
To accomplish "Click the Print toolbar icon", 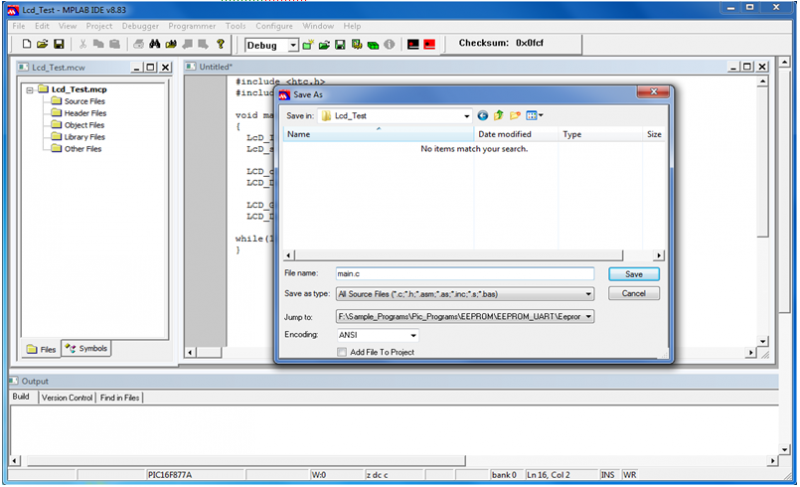I will 138,44.
